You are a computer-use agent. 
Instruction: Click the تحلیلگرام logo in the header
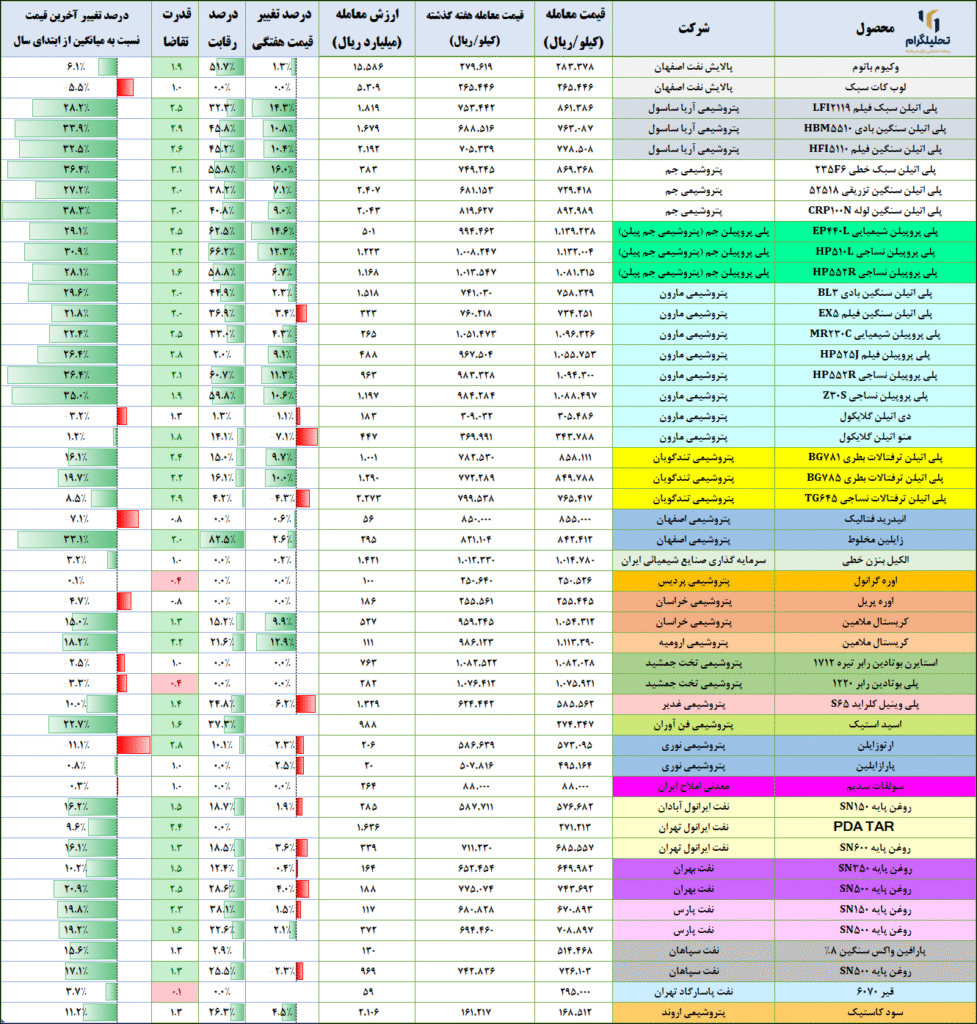tap(939, 28)
